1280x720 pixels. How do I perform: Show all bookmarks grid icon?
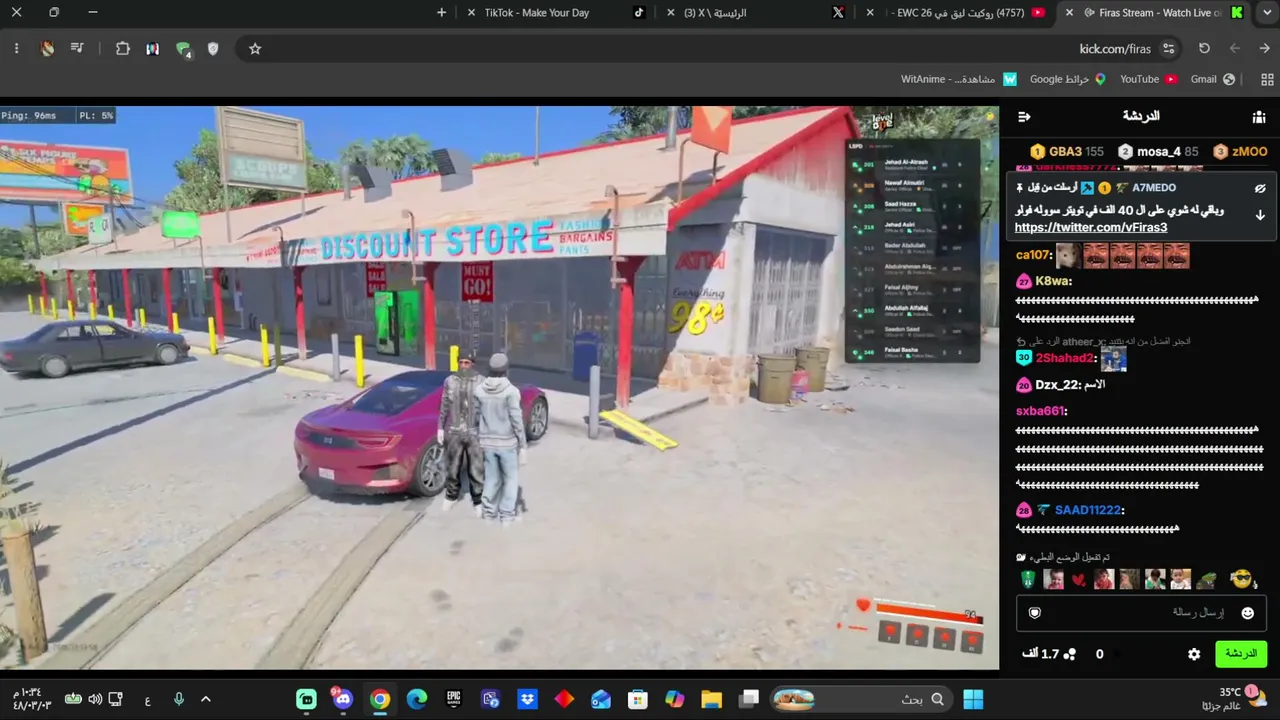tap(1268, 79)
